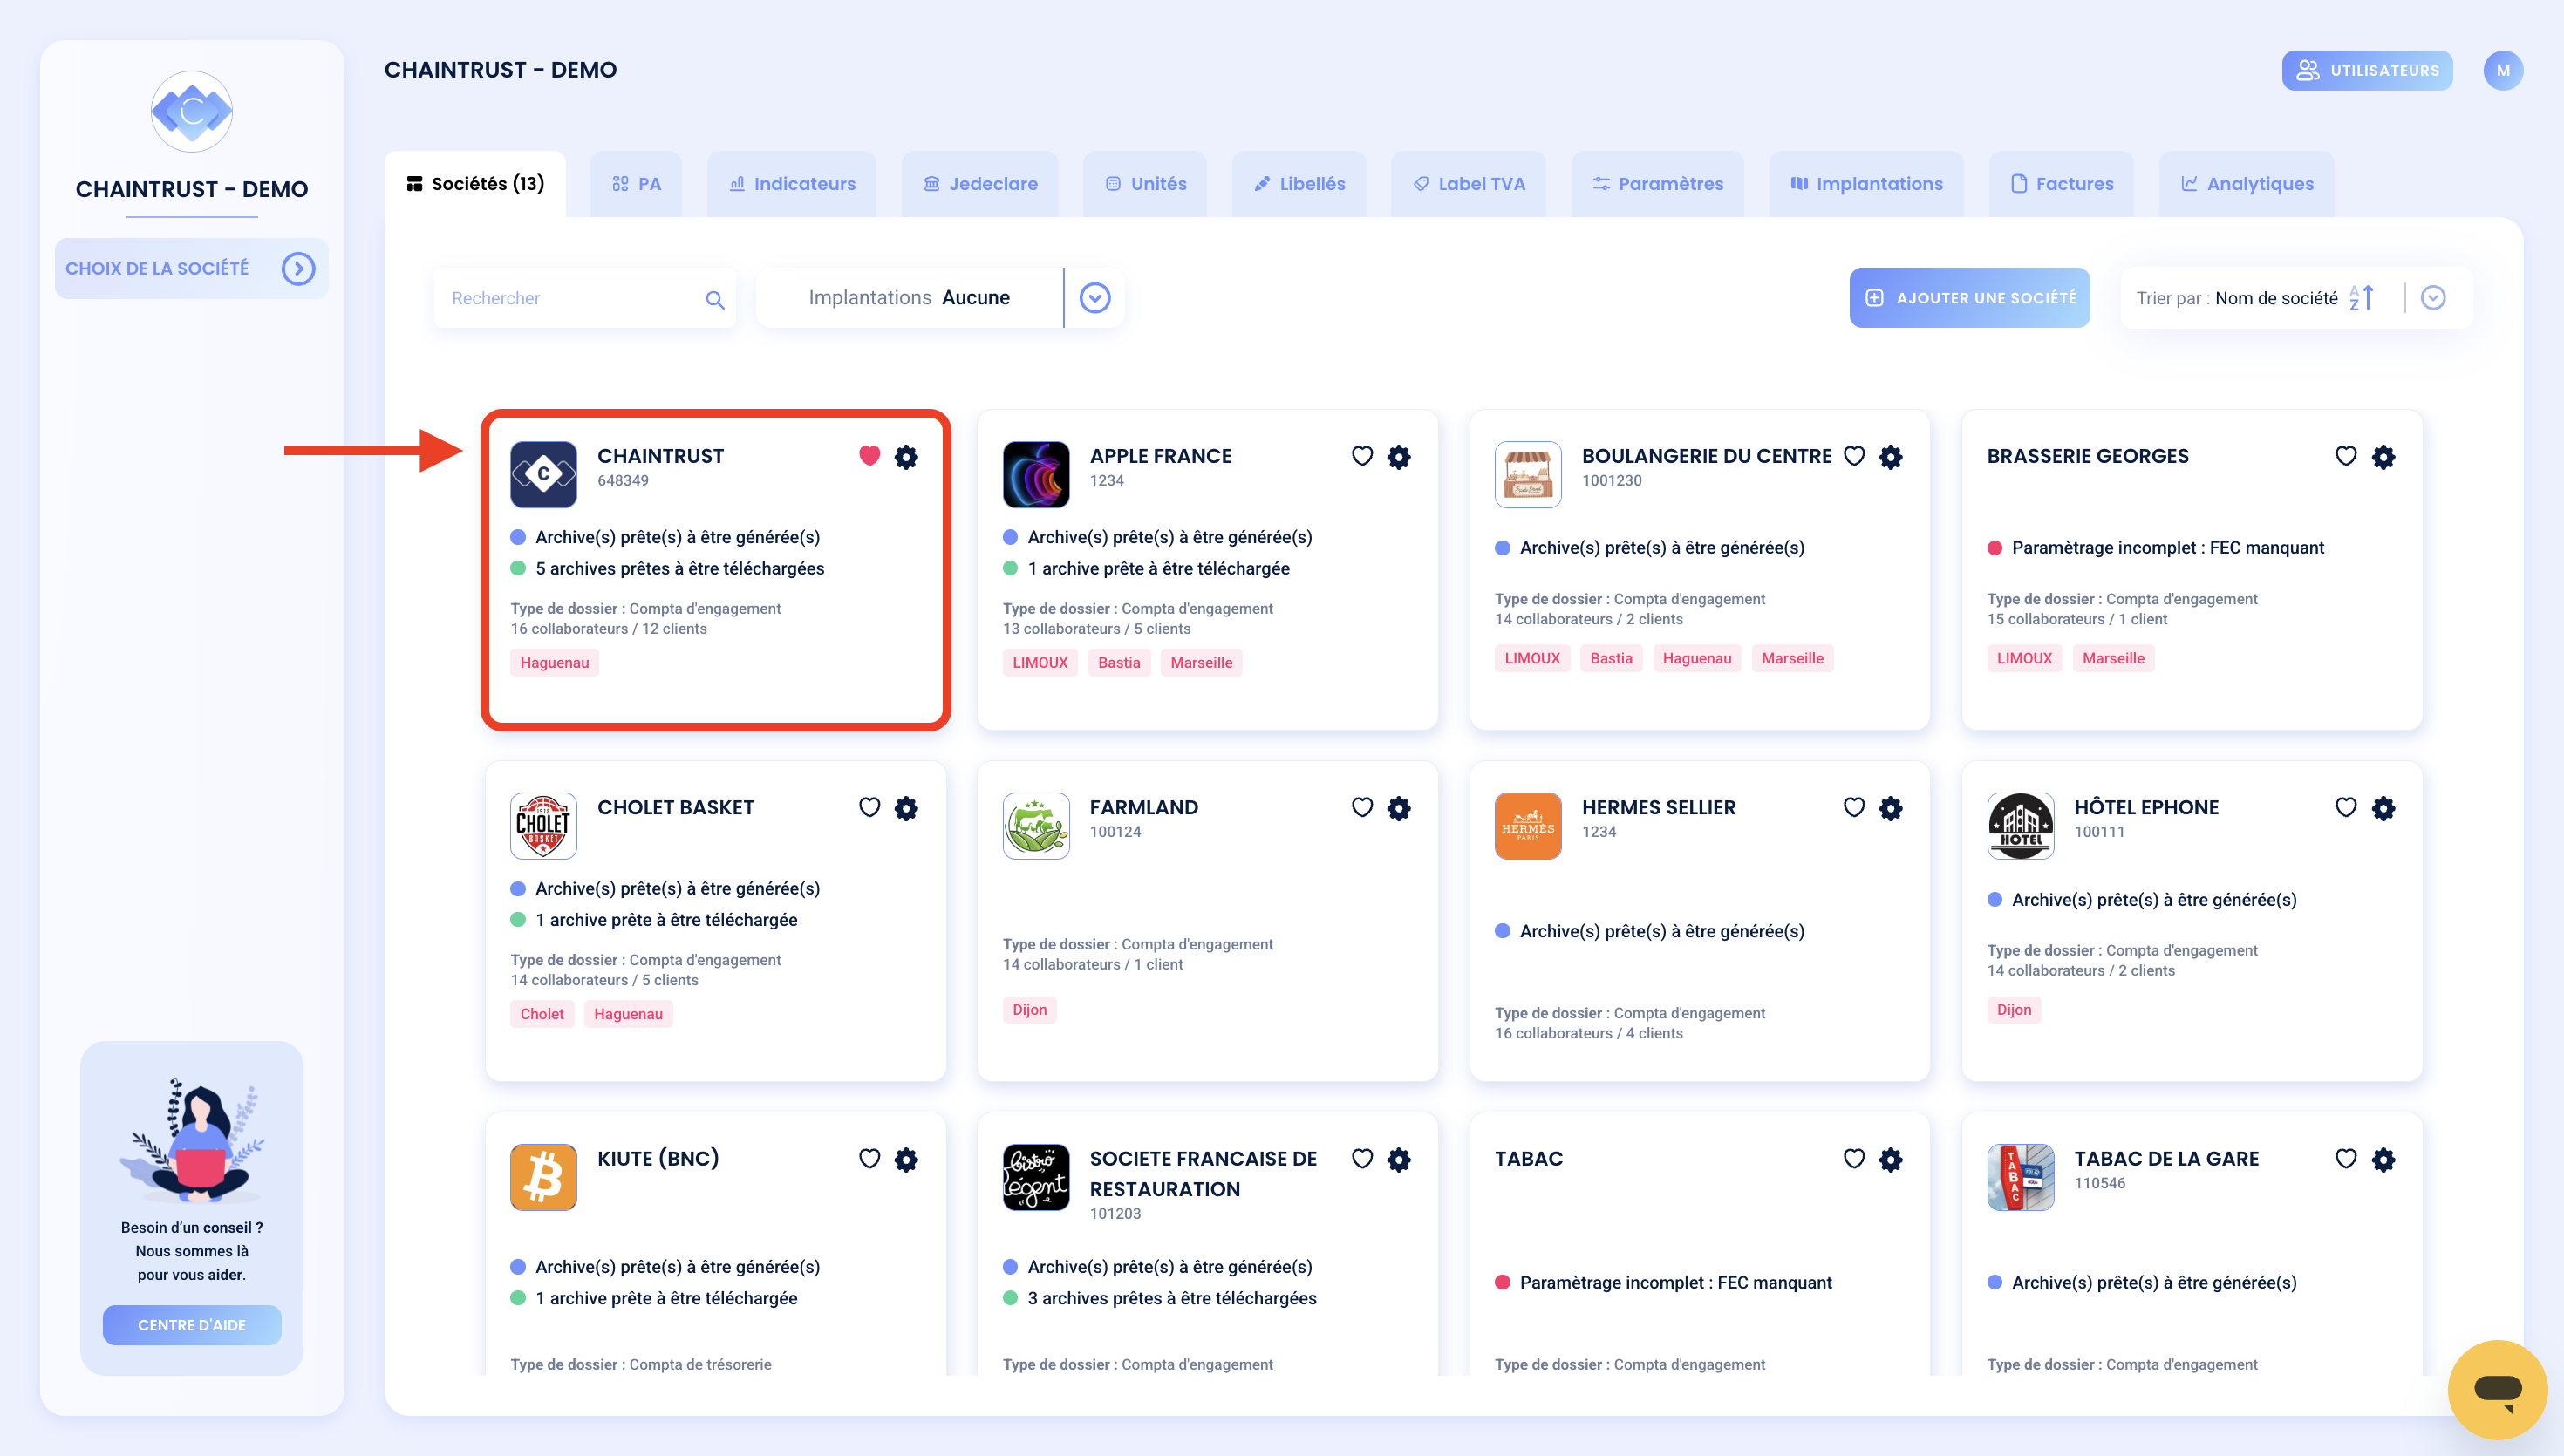This screenshot has width=2564, height=1456.
Task: Open settings gear for BOULANGERIE DU CENTRE
Action: pyautogui.click(x=1891, y=457)
